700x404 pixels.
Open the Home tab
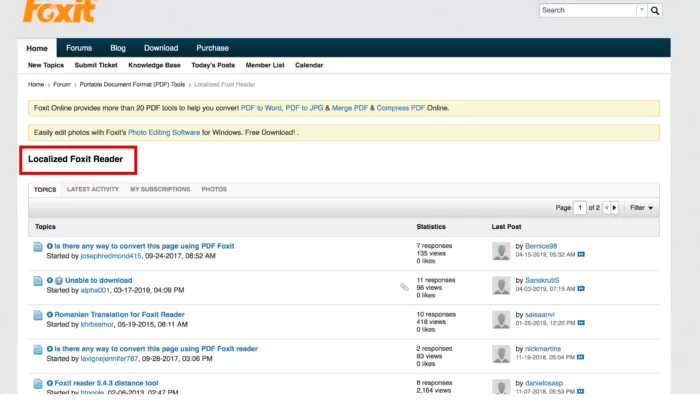tap(37, 48)
